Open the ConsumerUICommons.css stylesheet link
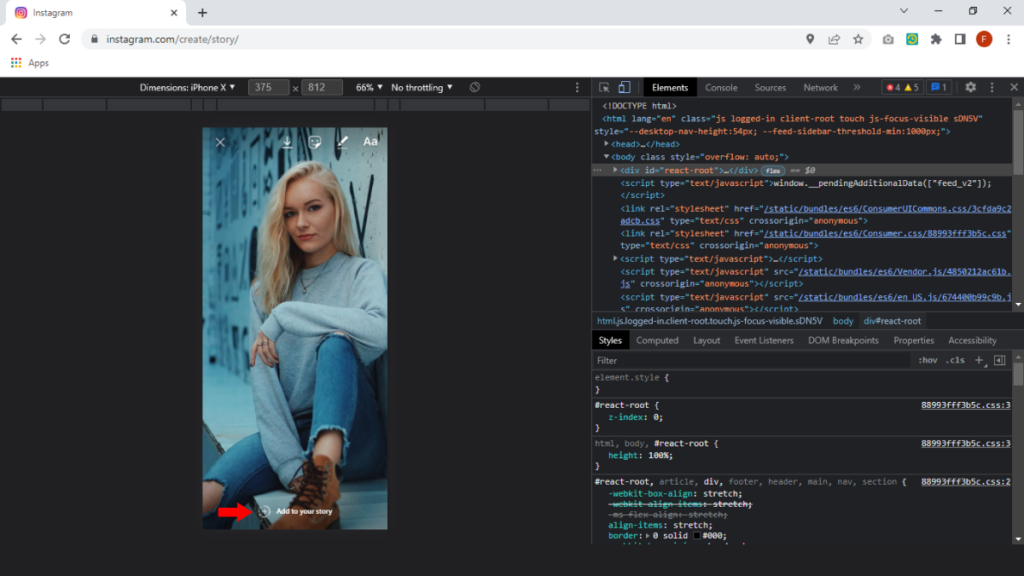This screenshot has width=1024, height=576. (887, 209)
